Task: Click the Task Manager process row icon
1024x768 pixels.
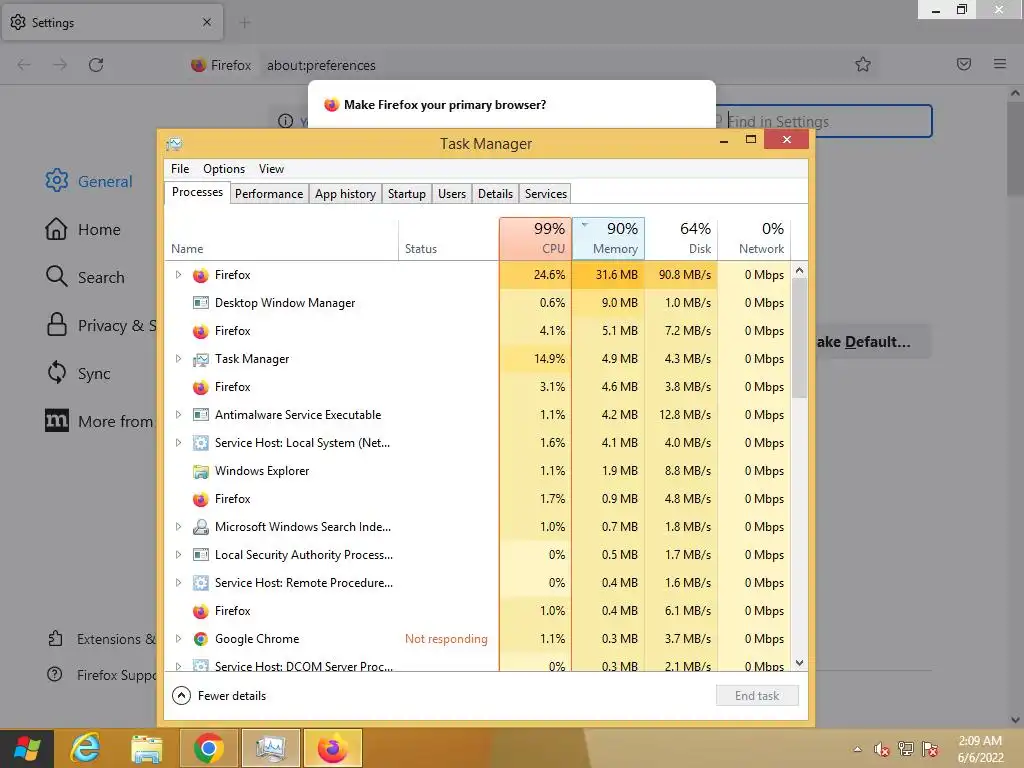Action: [x=200, y=359]
